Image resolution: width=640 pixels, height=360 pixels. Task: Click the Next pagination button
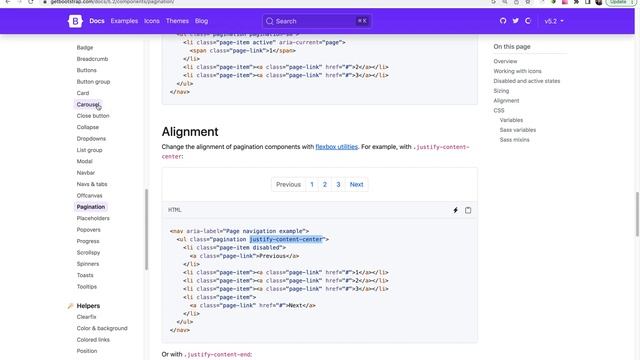tap(356, 184)
